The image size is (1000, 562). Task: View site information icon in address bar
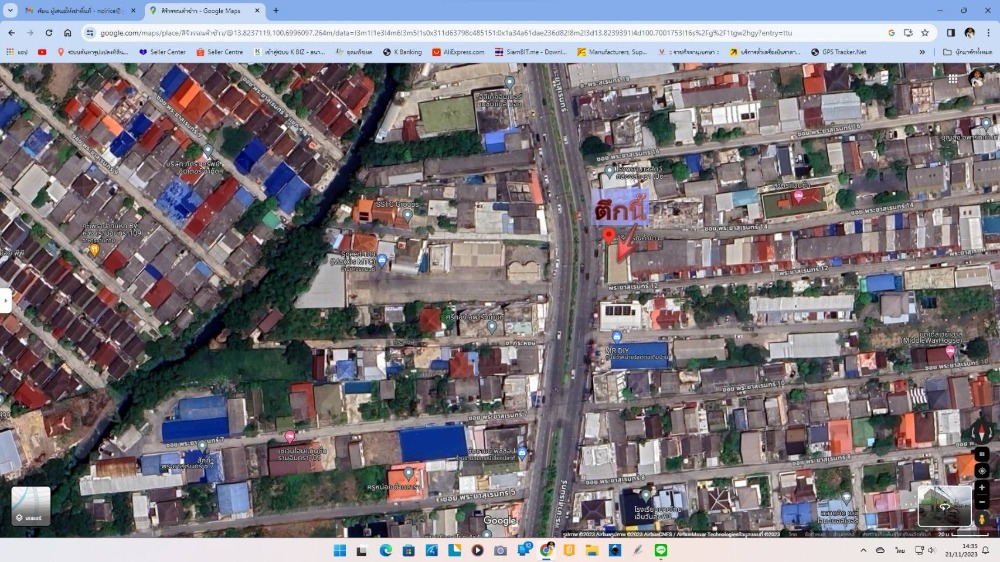tap(90, 33)
